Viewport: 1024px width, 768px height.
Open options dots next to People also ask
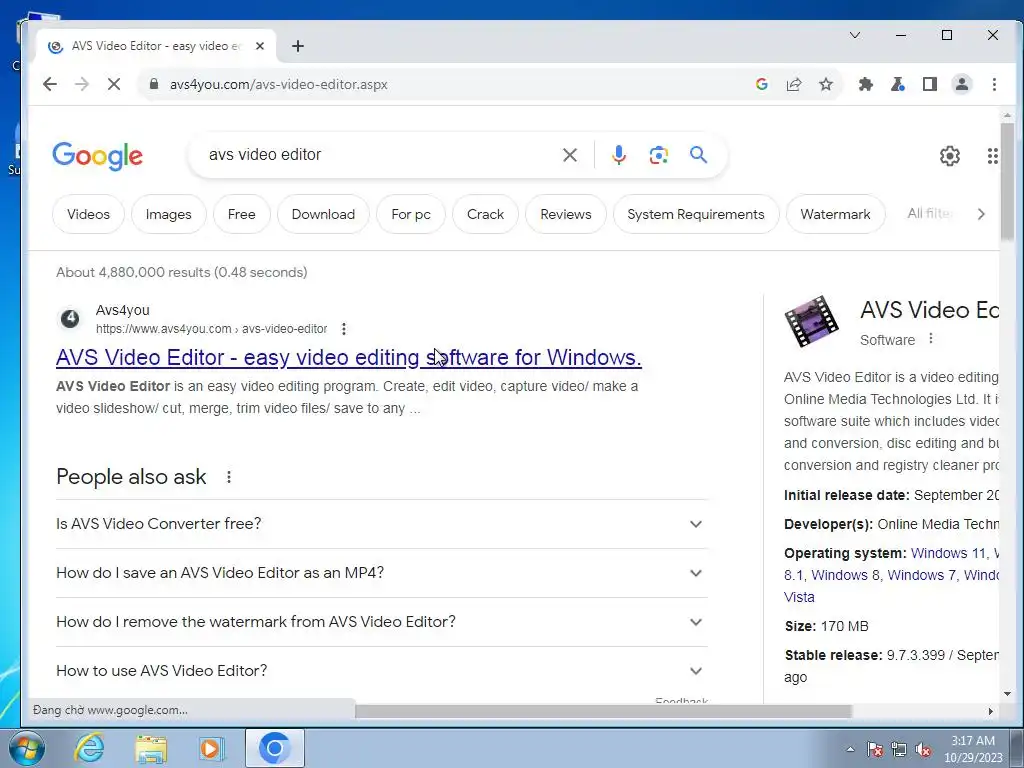point(229,477)
